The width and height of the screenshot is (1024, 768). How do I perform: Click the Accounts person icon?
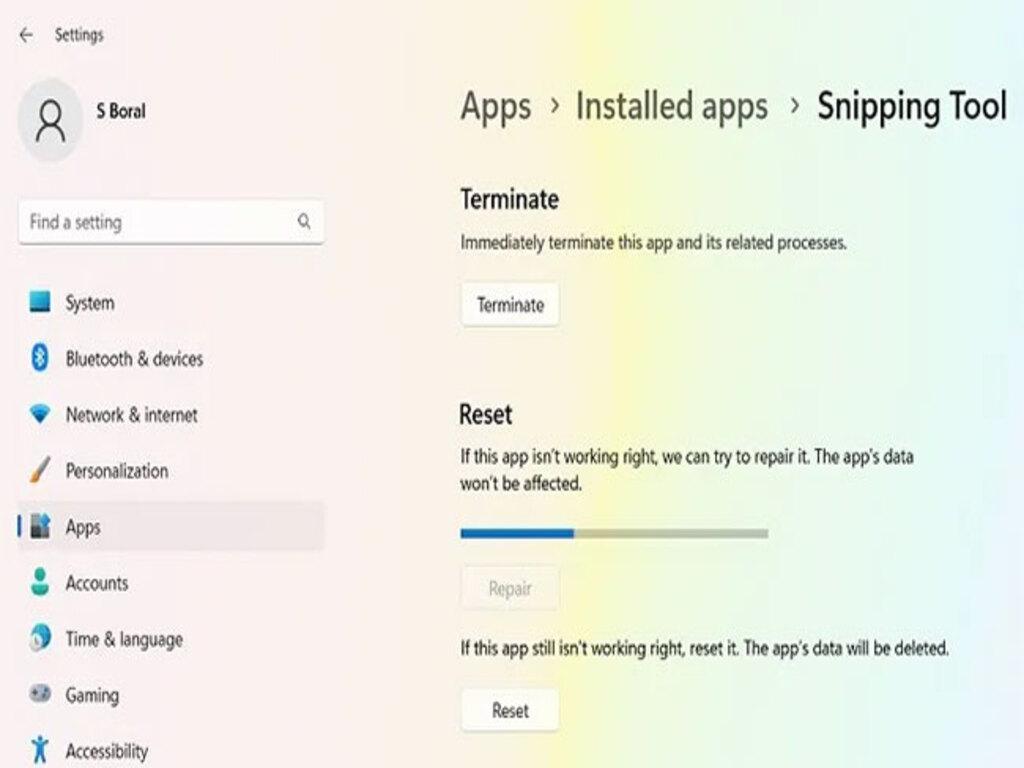[x=40, y=582]
